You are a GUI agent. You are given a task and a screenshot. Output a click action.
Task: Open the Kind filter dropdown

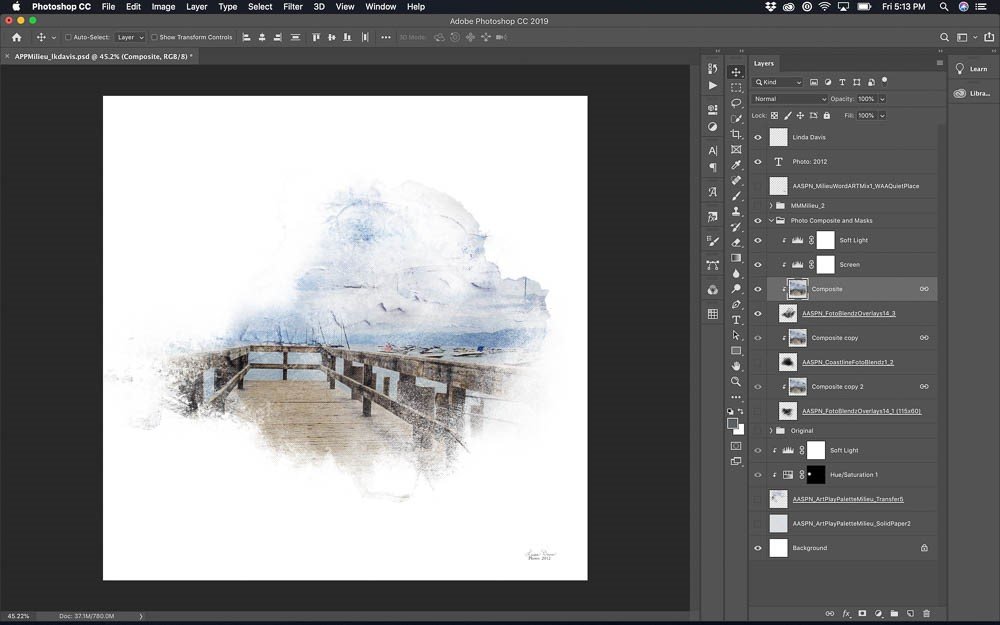(777, 82)
